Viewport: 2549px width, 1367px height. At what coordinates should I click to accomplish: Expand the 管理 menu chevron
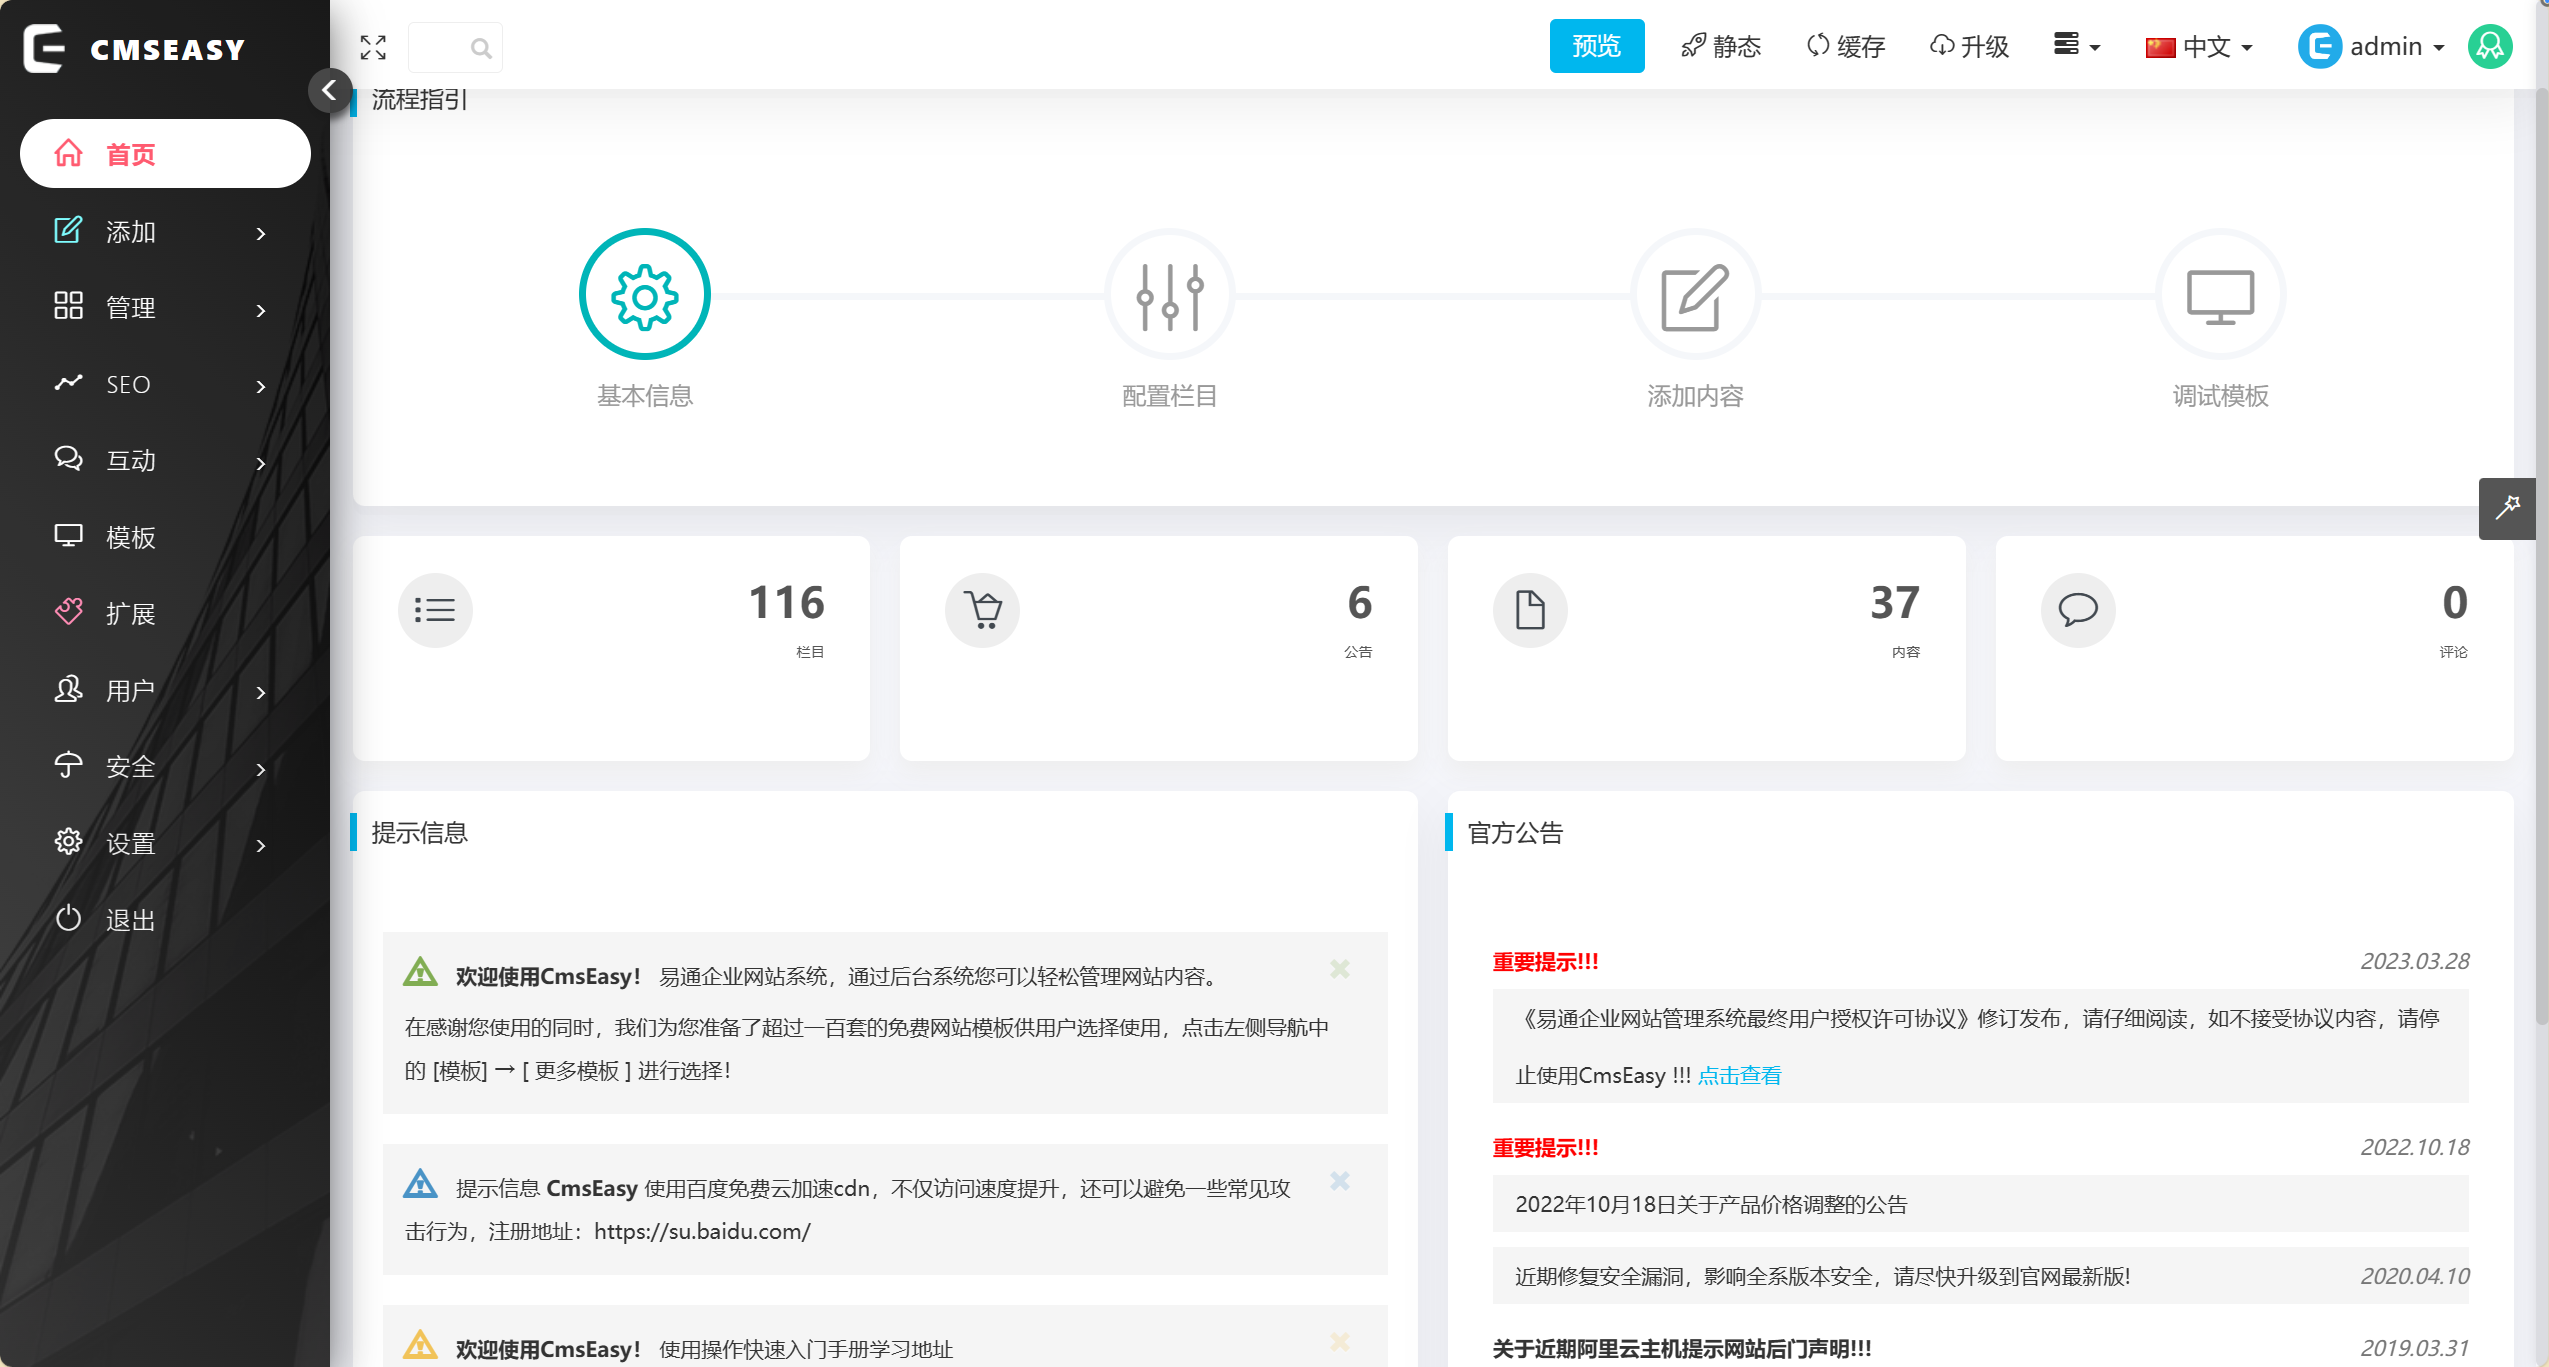261,310
